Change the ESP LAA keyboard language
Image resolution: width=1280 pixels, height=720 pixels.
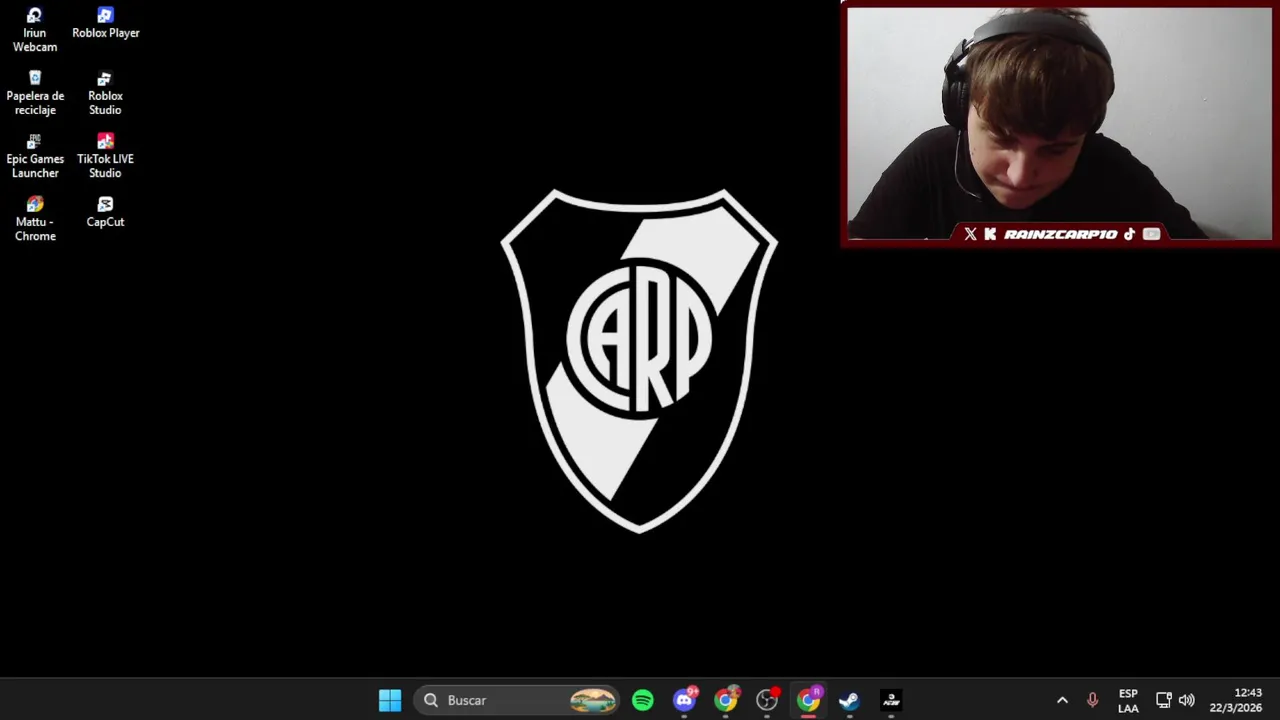tap(1128, 700)
